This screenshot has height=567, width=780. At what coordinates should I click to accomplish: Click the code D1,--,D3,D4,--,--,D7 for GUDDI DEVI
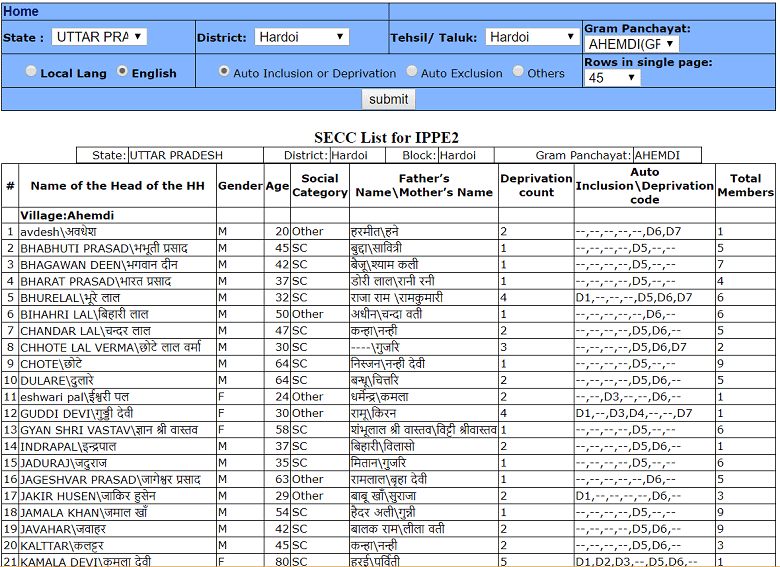tap(634, 413)
